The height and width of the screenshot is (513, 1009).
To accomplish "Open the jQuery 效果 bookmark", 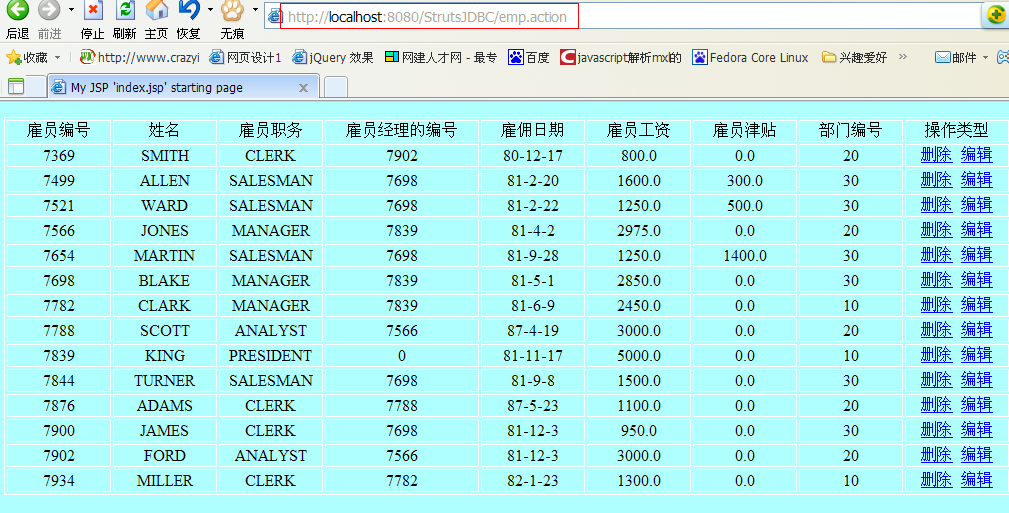I will point(333,57).
